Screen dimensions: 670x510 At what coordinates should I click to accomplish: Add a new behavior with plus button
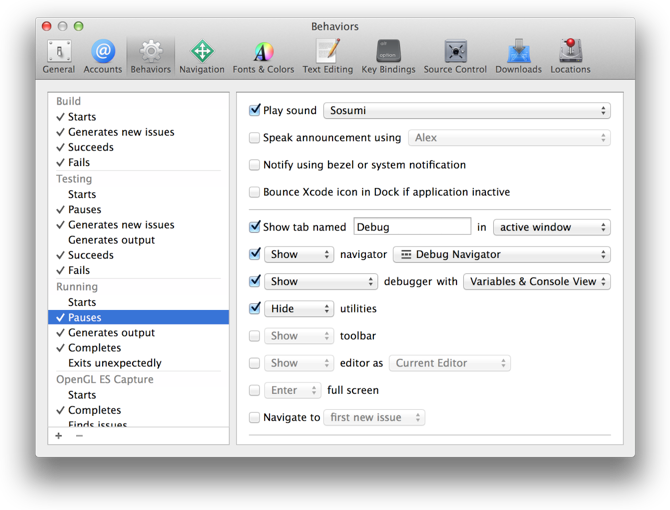tap(59, 436)
